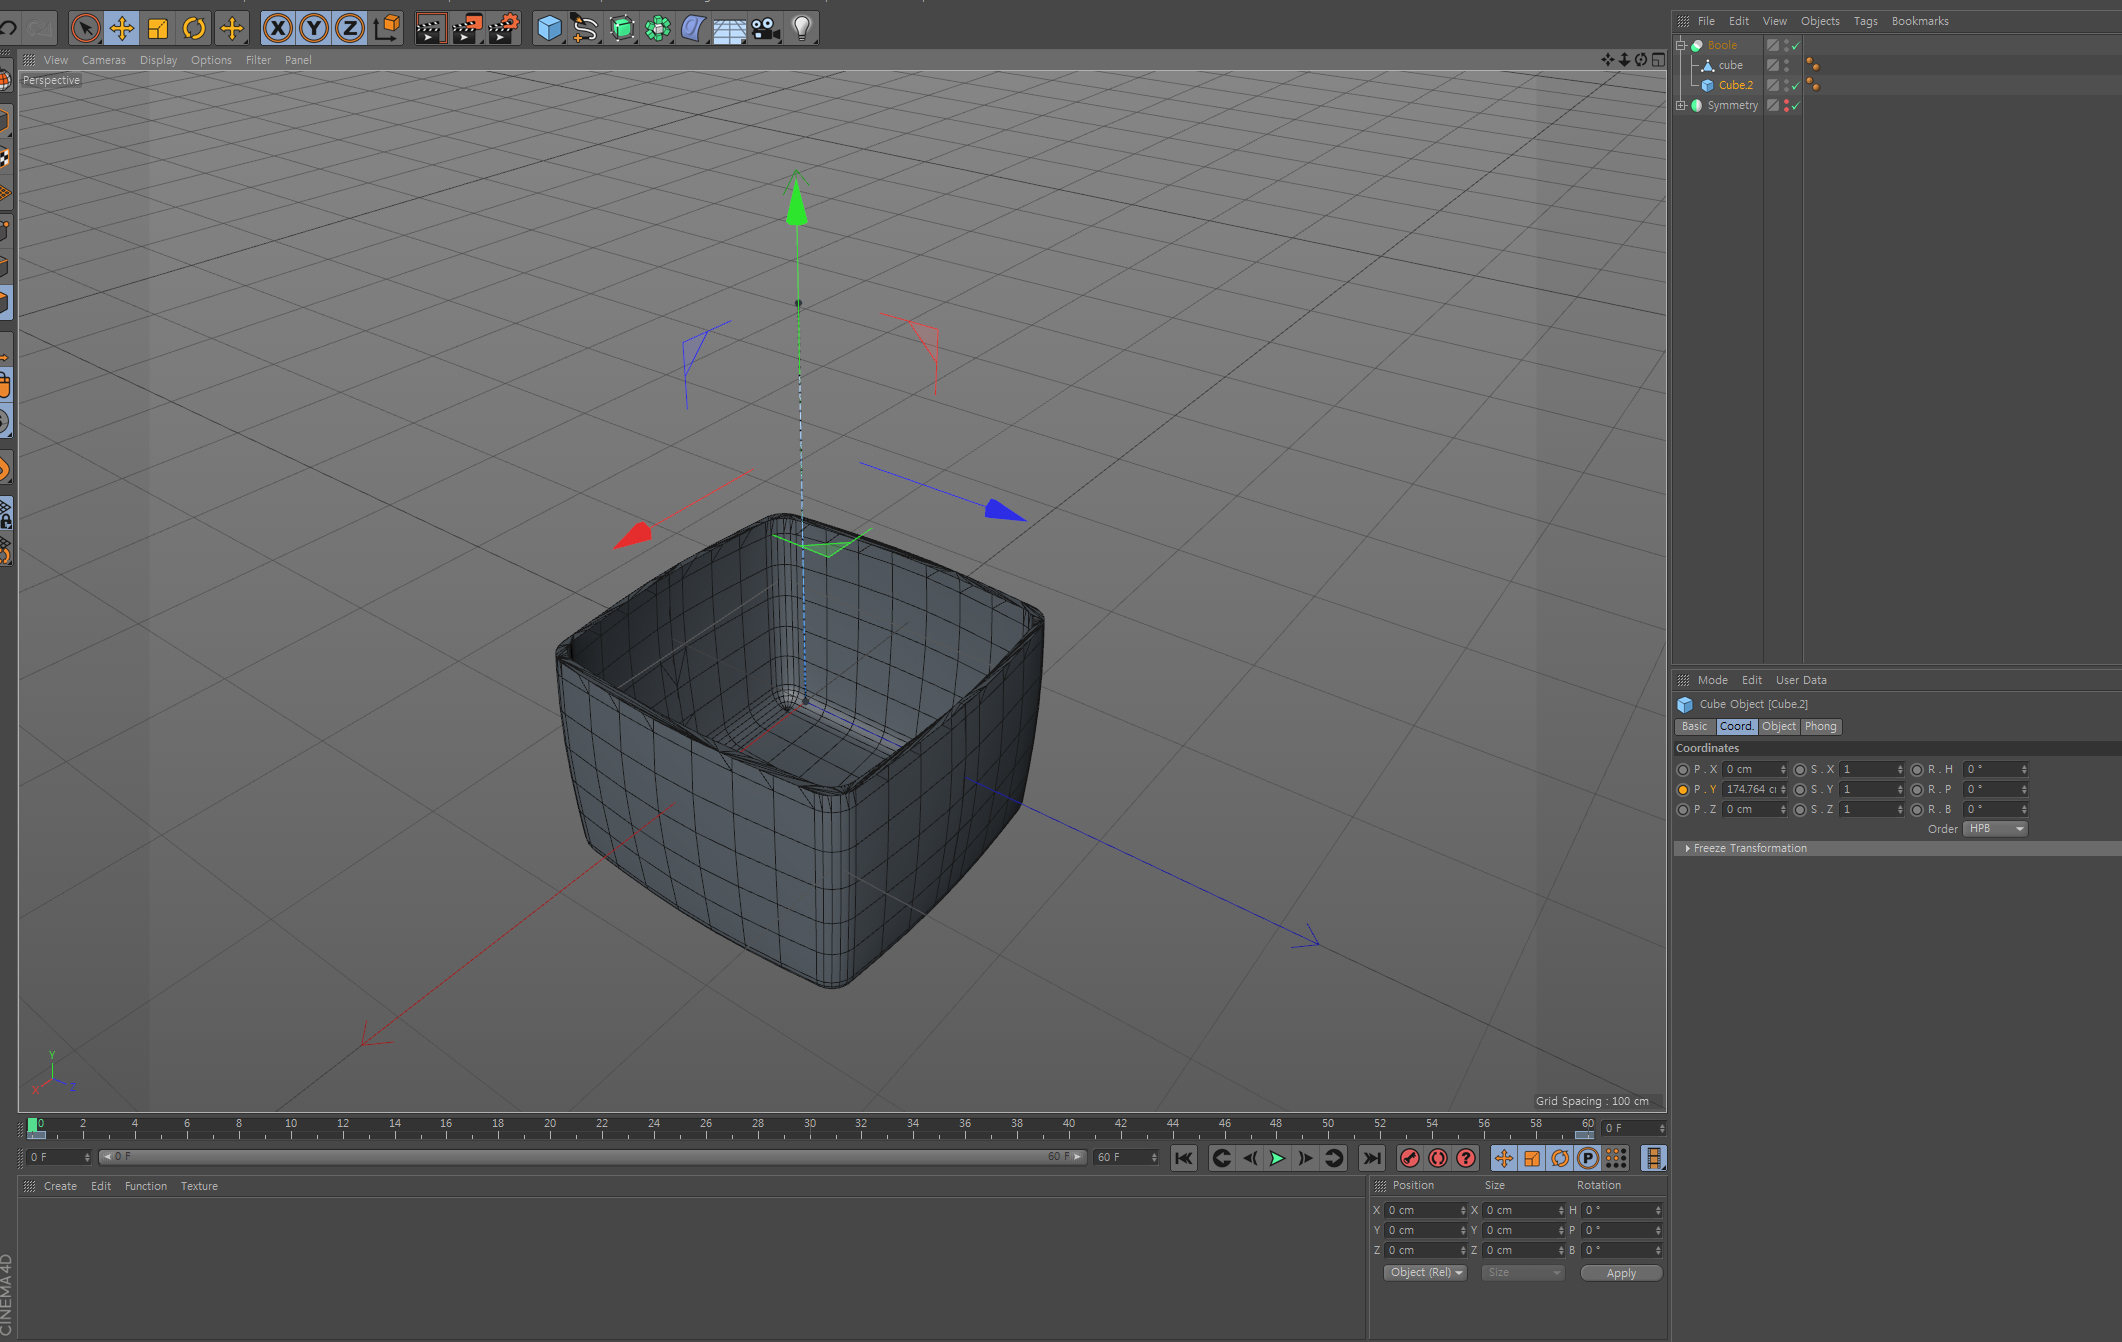
Task: Toggle Position keyframe recording in timeline bar
Action: tap(1504, 1158)
